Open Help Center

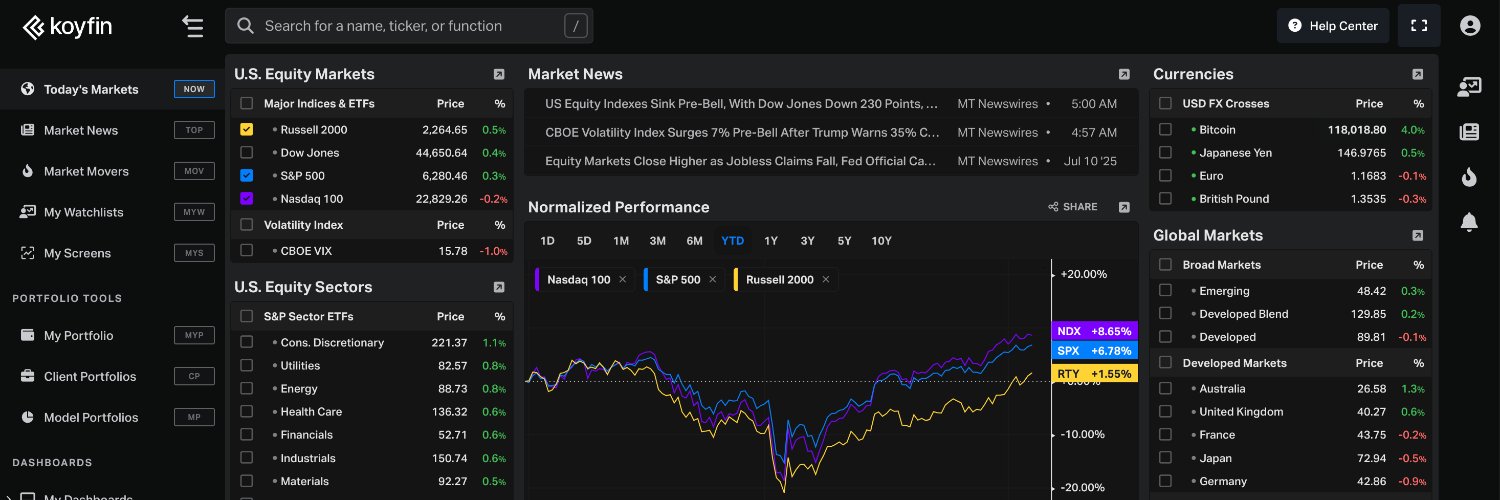[1333, 26]
